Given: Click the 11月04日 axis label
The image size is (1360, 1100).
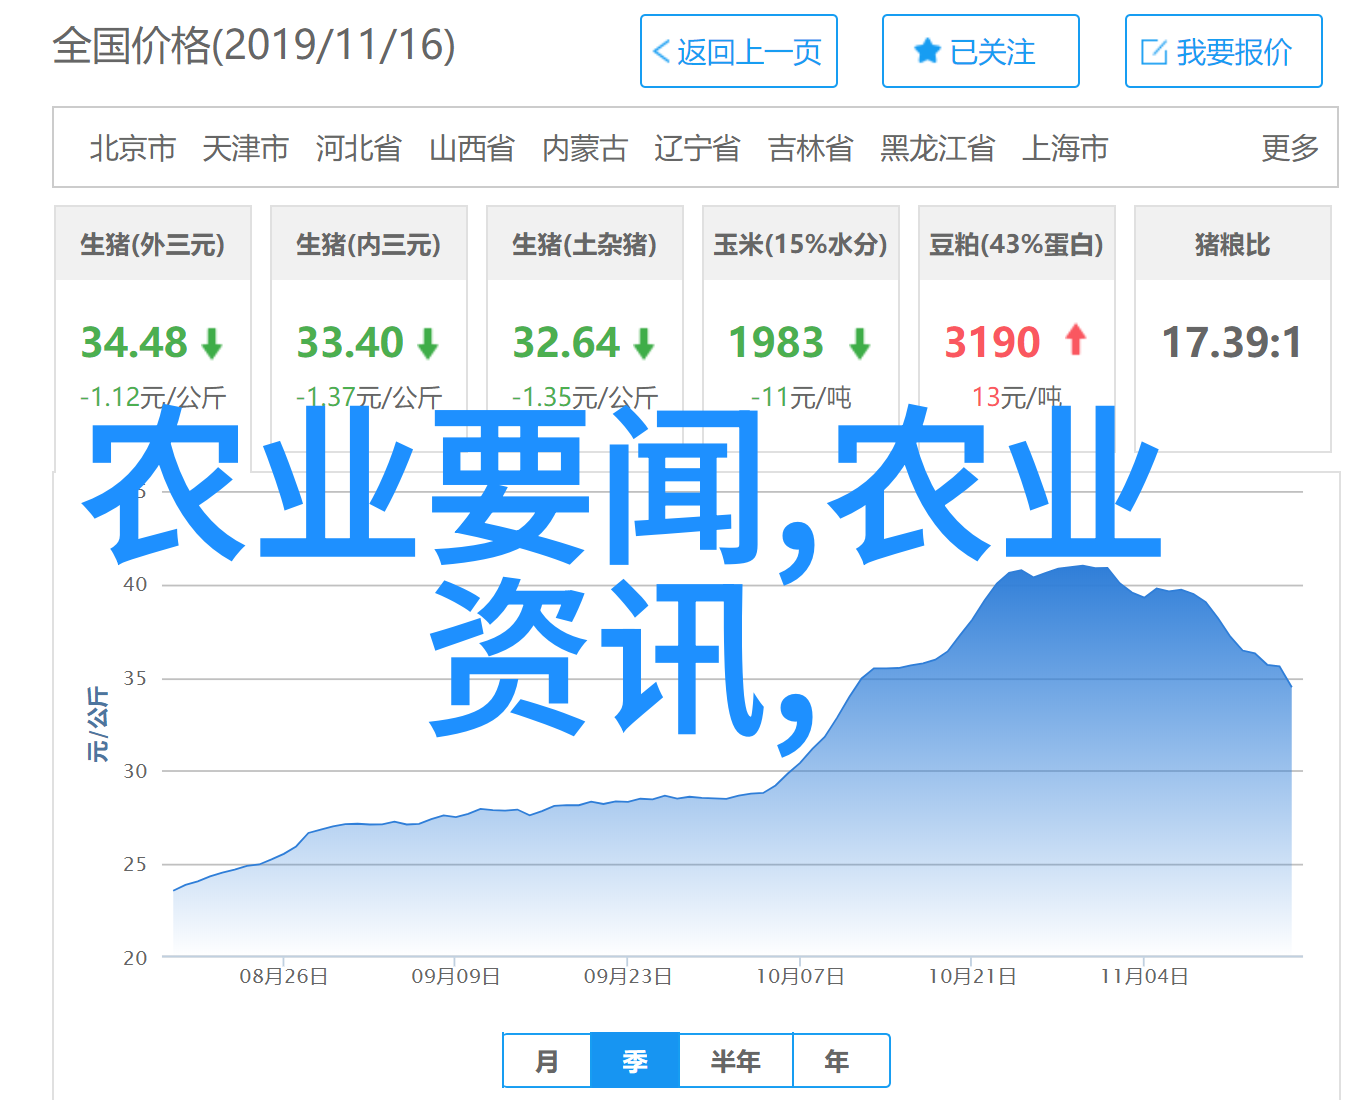Looking at the screenshot, I should [x=1144, y=976].
